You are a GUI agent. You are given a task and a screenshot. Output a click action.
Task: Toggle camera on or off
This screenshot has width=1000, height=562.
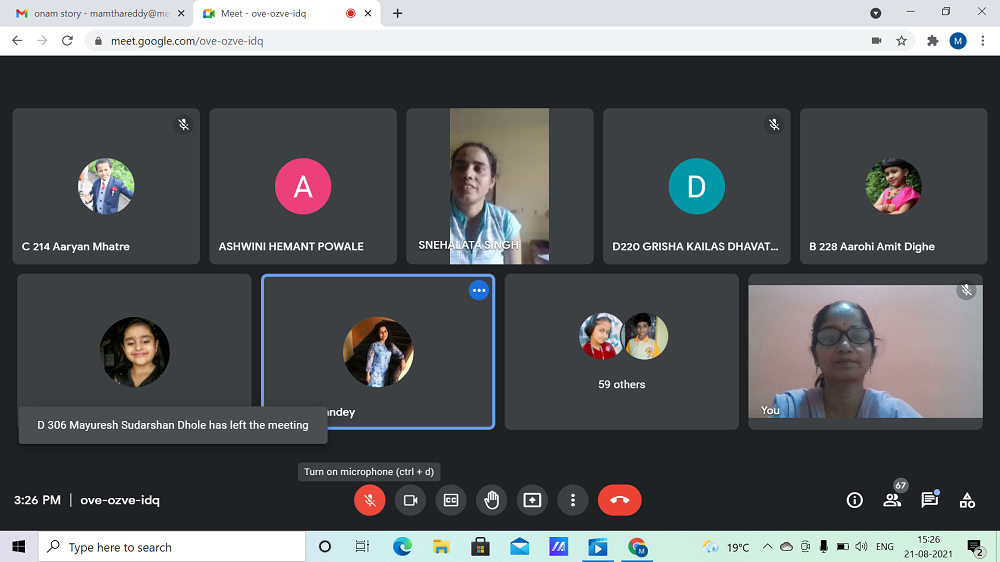[410, 500]
